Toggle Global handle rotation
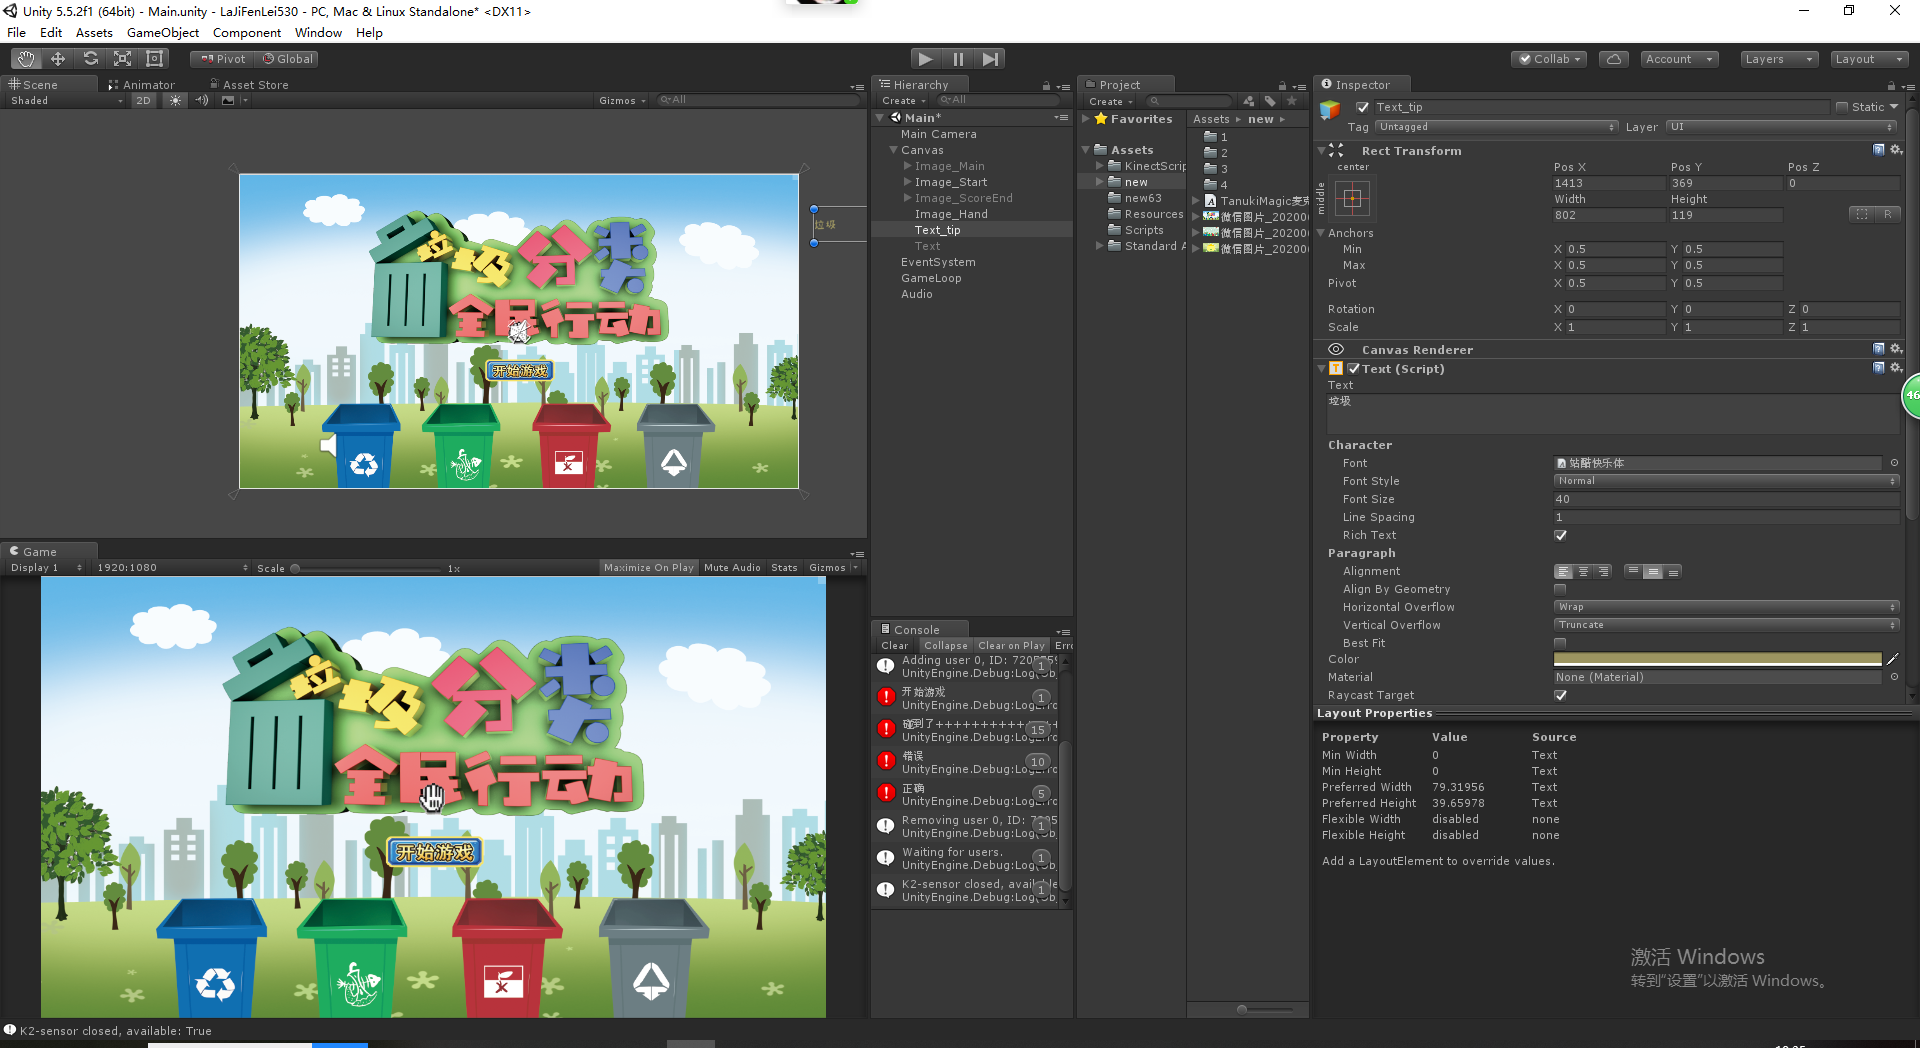The width and height of the screenshot is (1920, 1048). pos(288,59)
